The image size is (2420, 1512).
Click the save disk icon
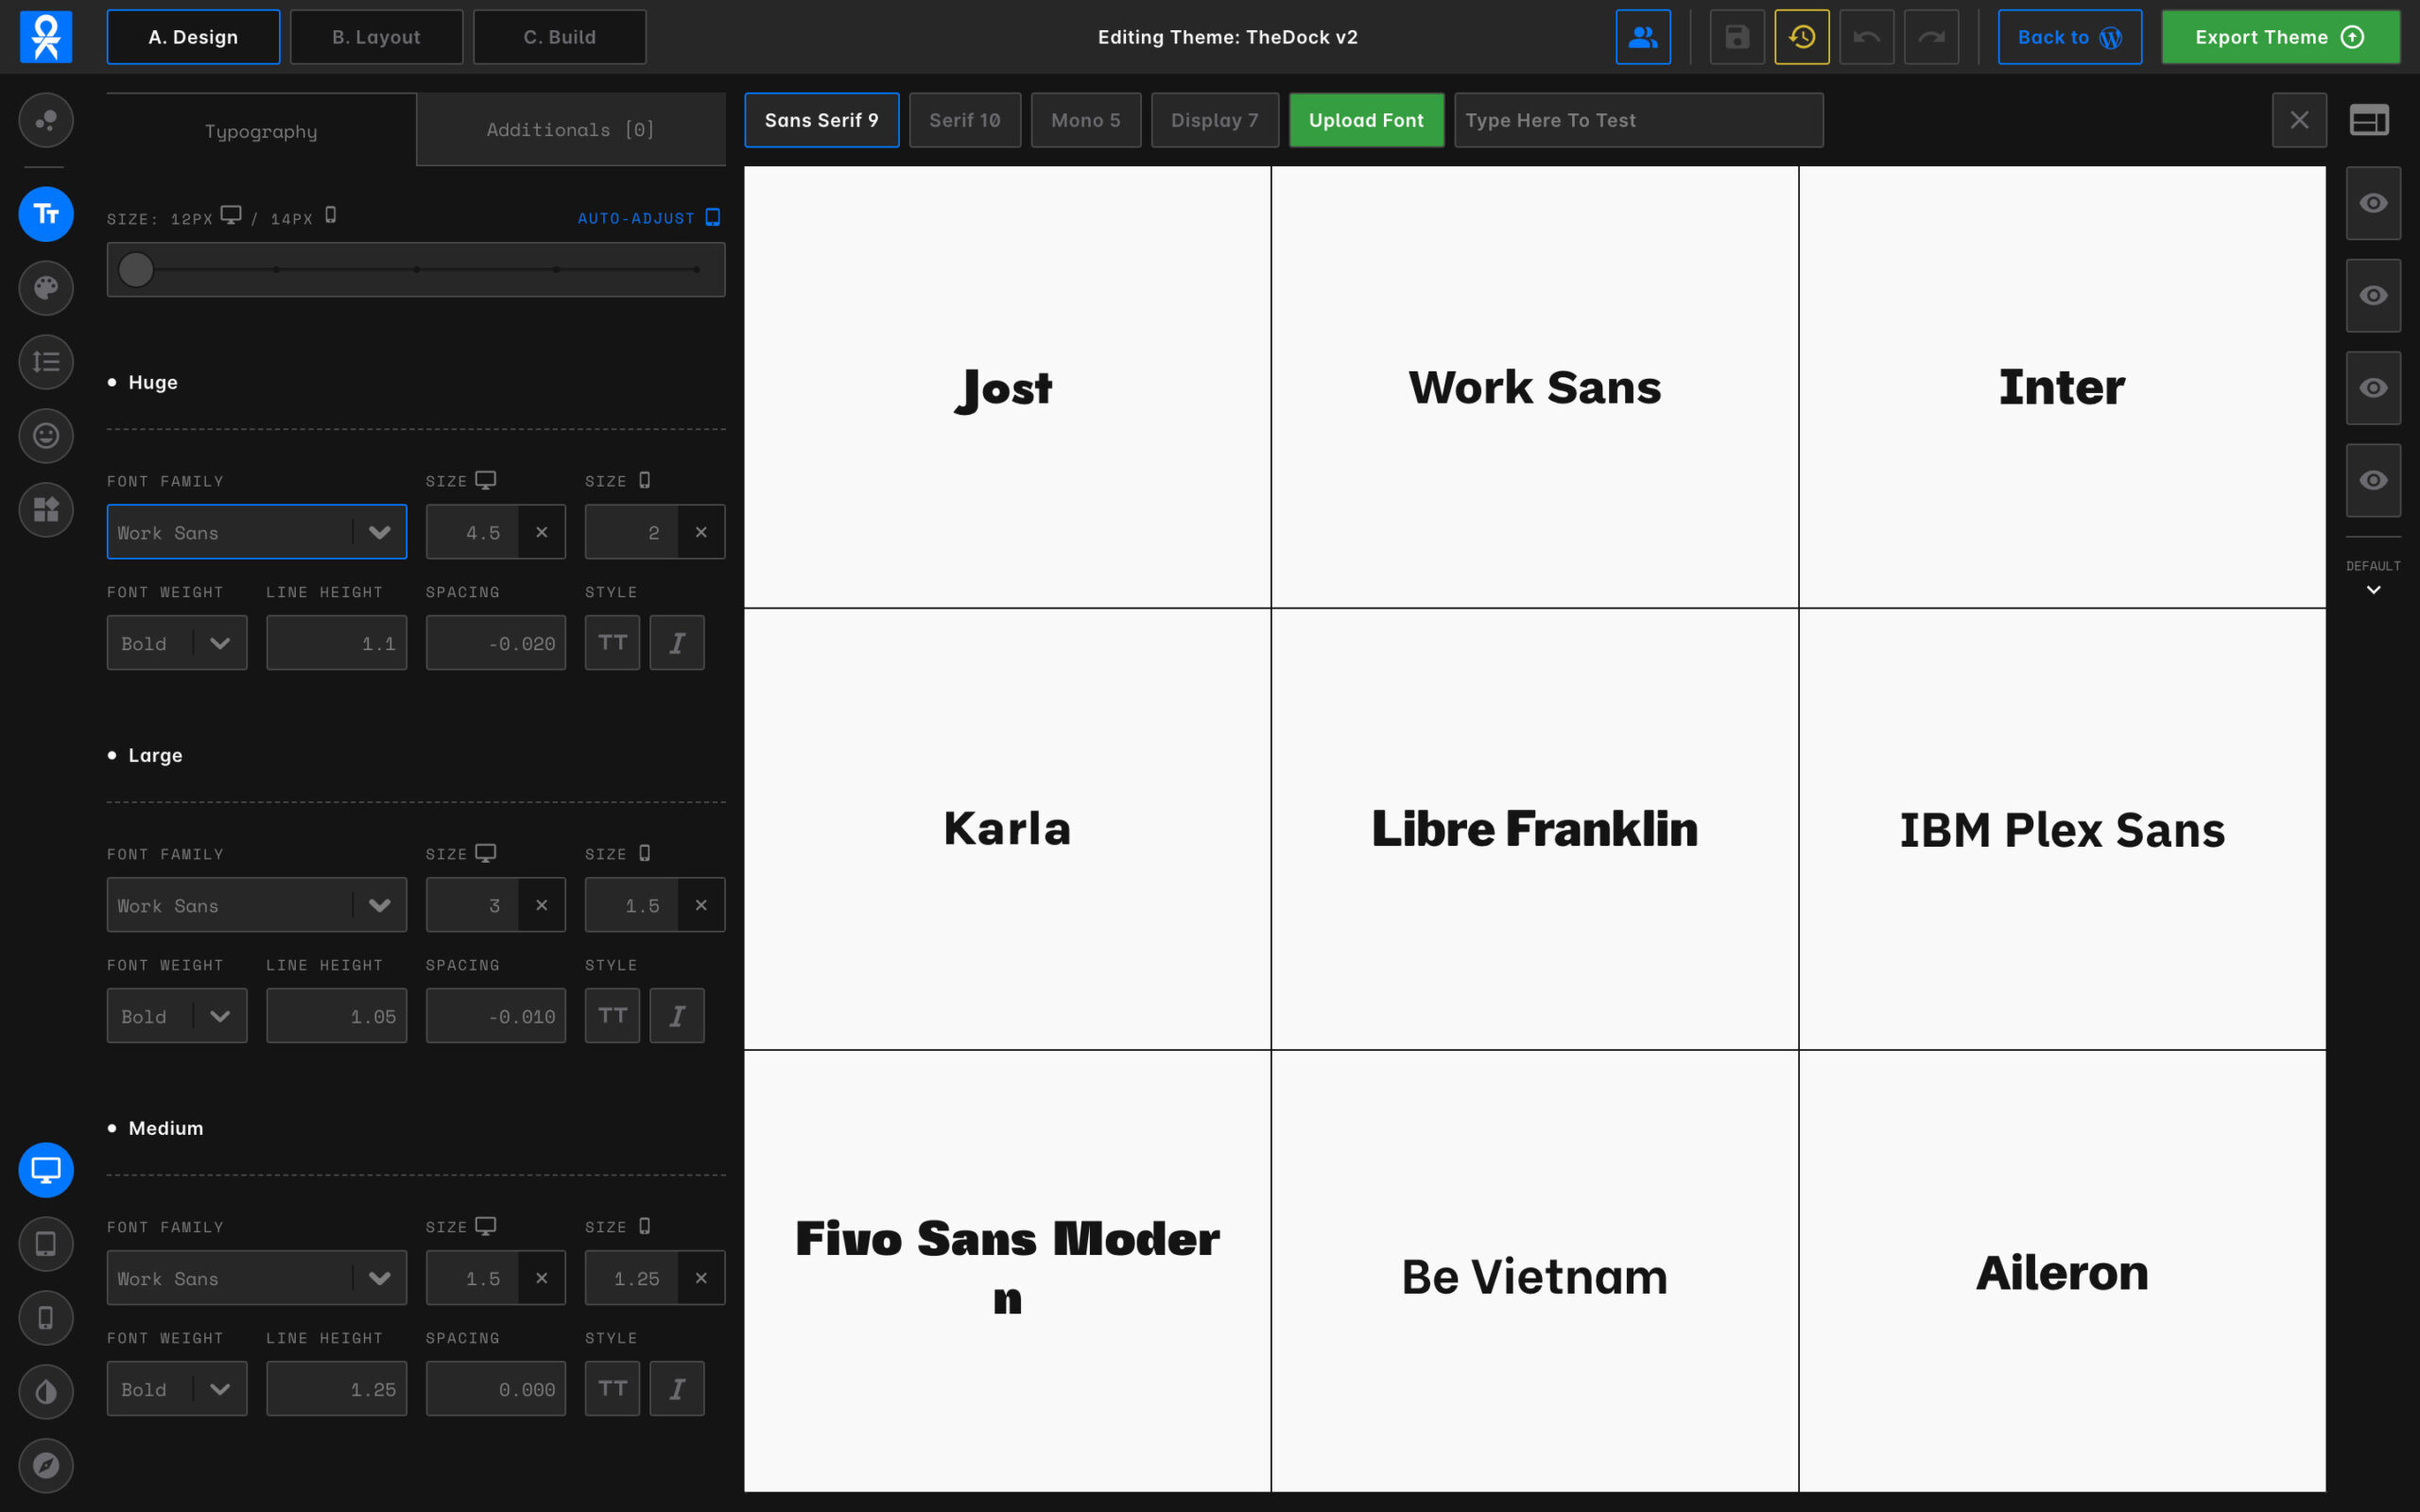click(x=1737, y=37)
